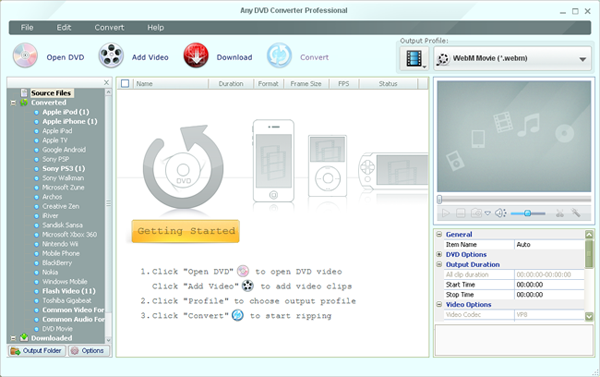Open the WebM Movie output profile dropdown
Image resolution: width=600 pixels, height=377 pixels.
pyautogui.click(x=512, y=59)
